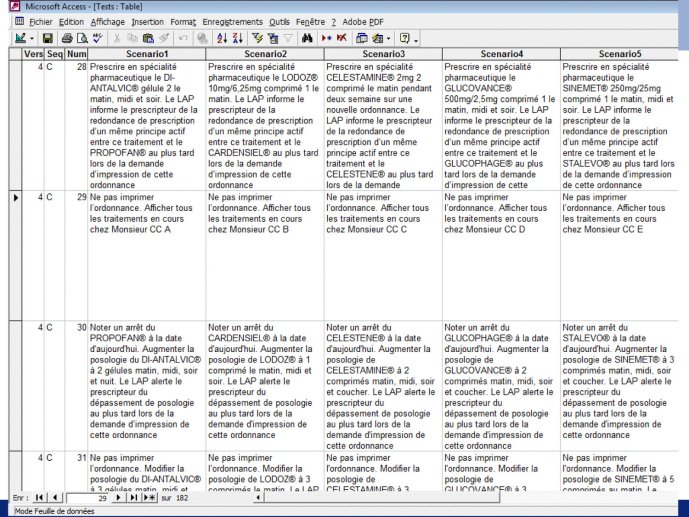Open the Insertion menu
This screenshot has width=689, height=517.
tap(147, 22)
